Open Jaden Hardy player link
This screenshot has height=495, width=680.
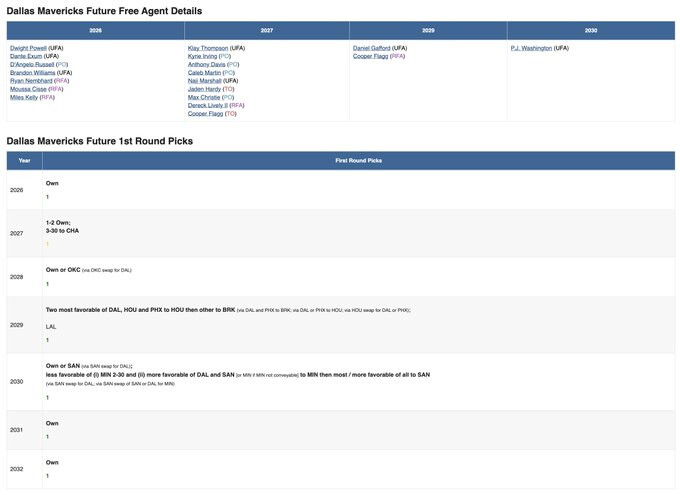204,89
